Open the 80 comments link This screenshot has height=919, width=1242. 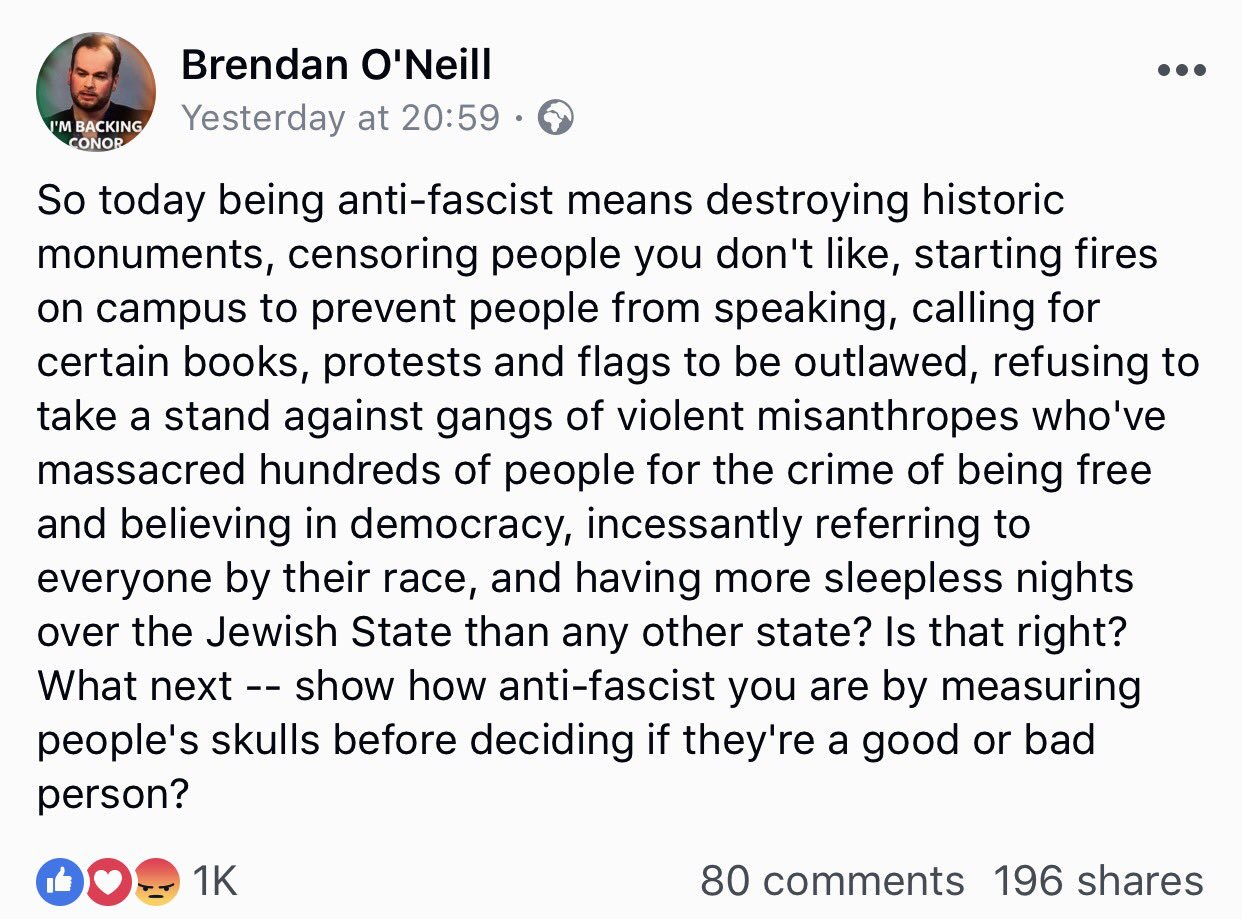click(x=832, y=881)
